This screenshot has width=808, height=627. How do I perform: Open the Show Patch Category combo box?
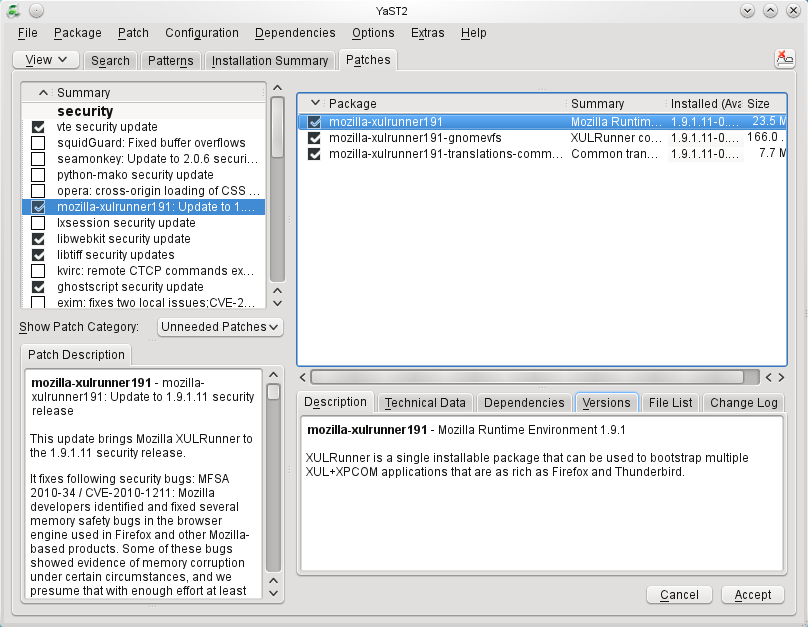click(x=220, y=327)
